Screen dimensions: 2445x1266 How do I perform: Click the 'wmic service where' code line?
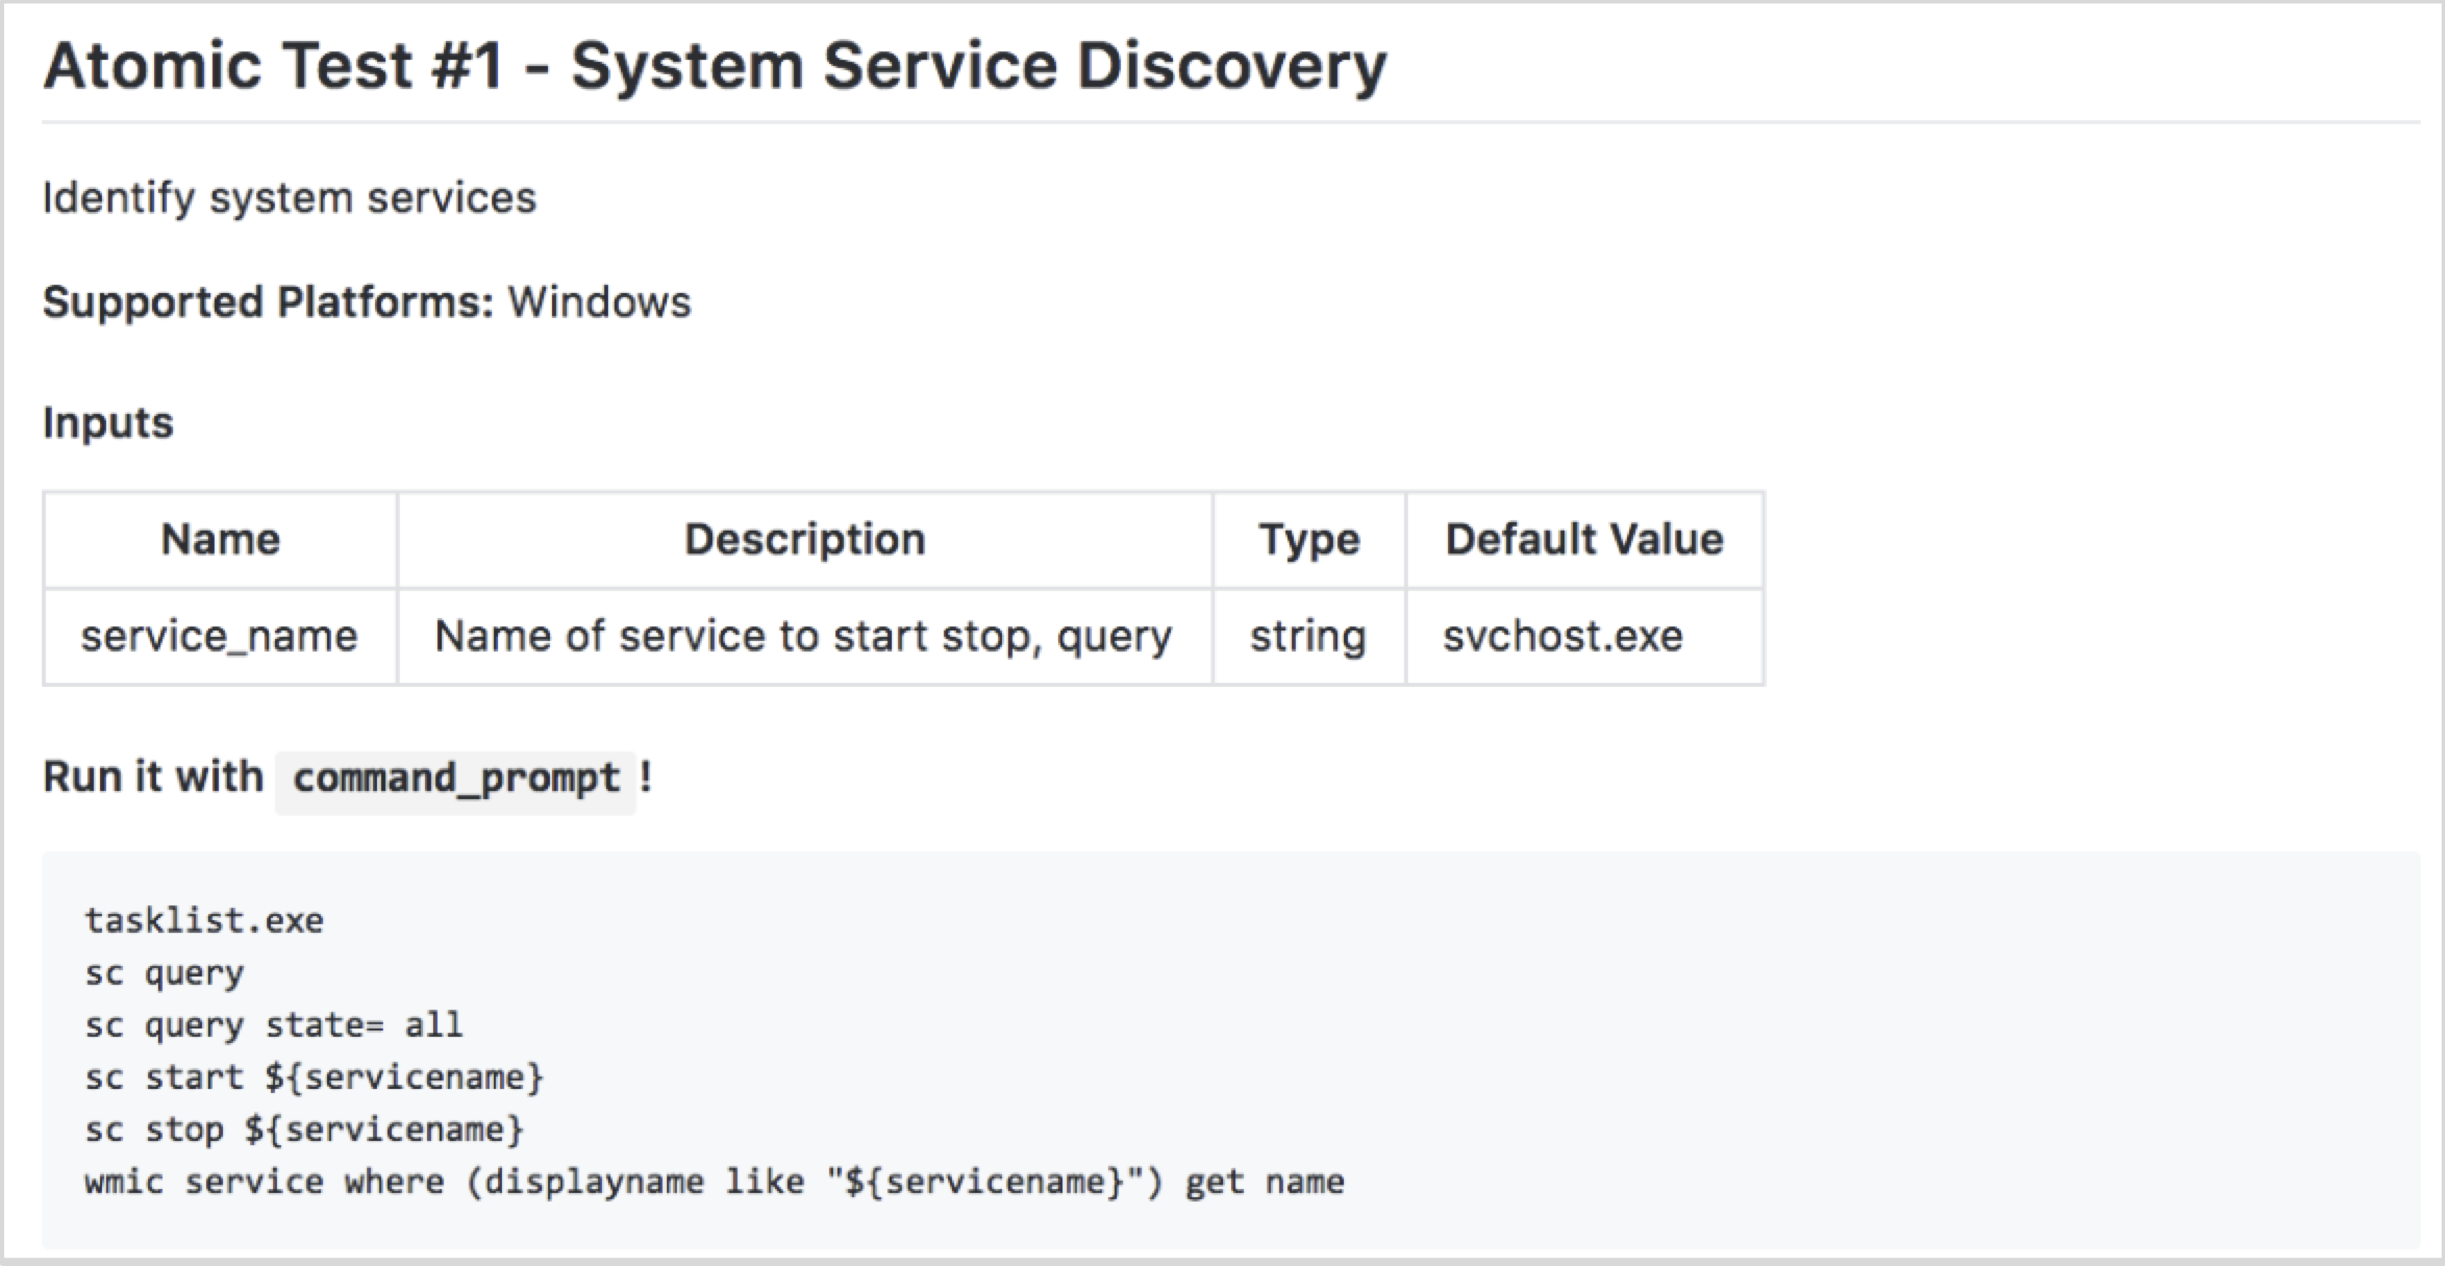(x=715, y=1182)
